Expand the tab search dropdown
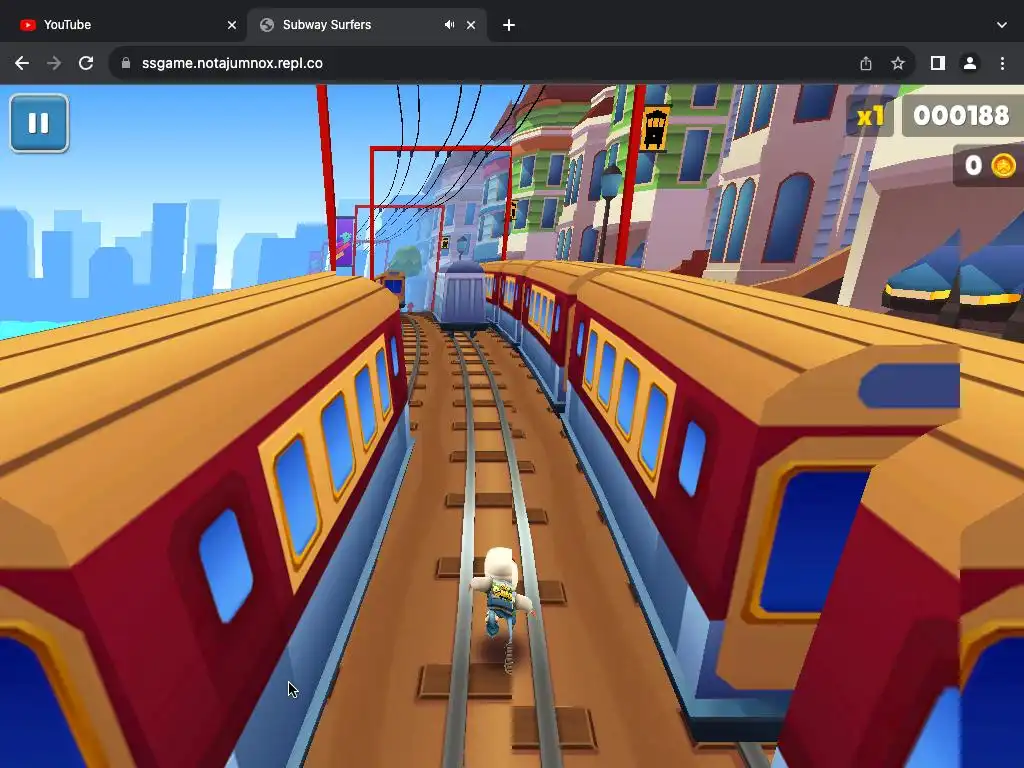Viewport: 1024px width, 768px height. click(x=1002, y=25)
